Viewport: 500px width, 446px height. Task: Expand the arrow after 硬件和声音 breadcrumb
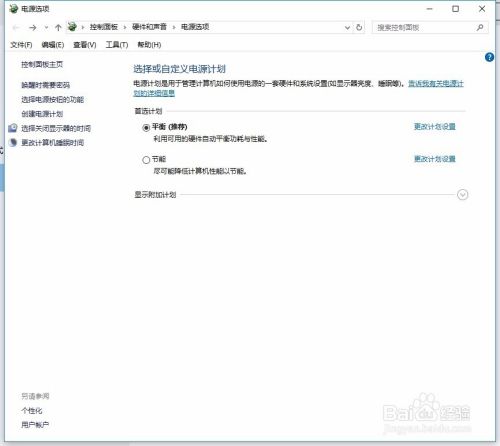click(174, 27)
